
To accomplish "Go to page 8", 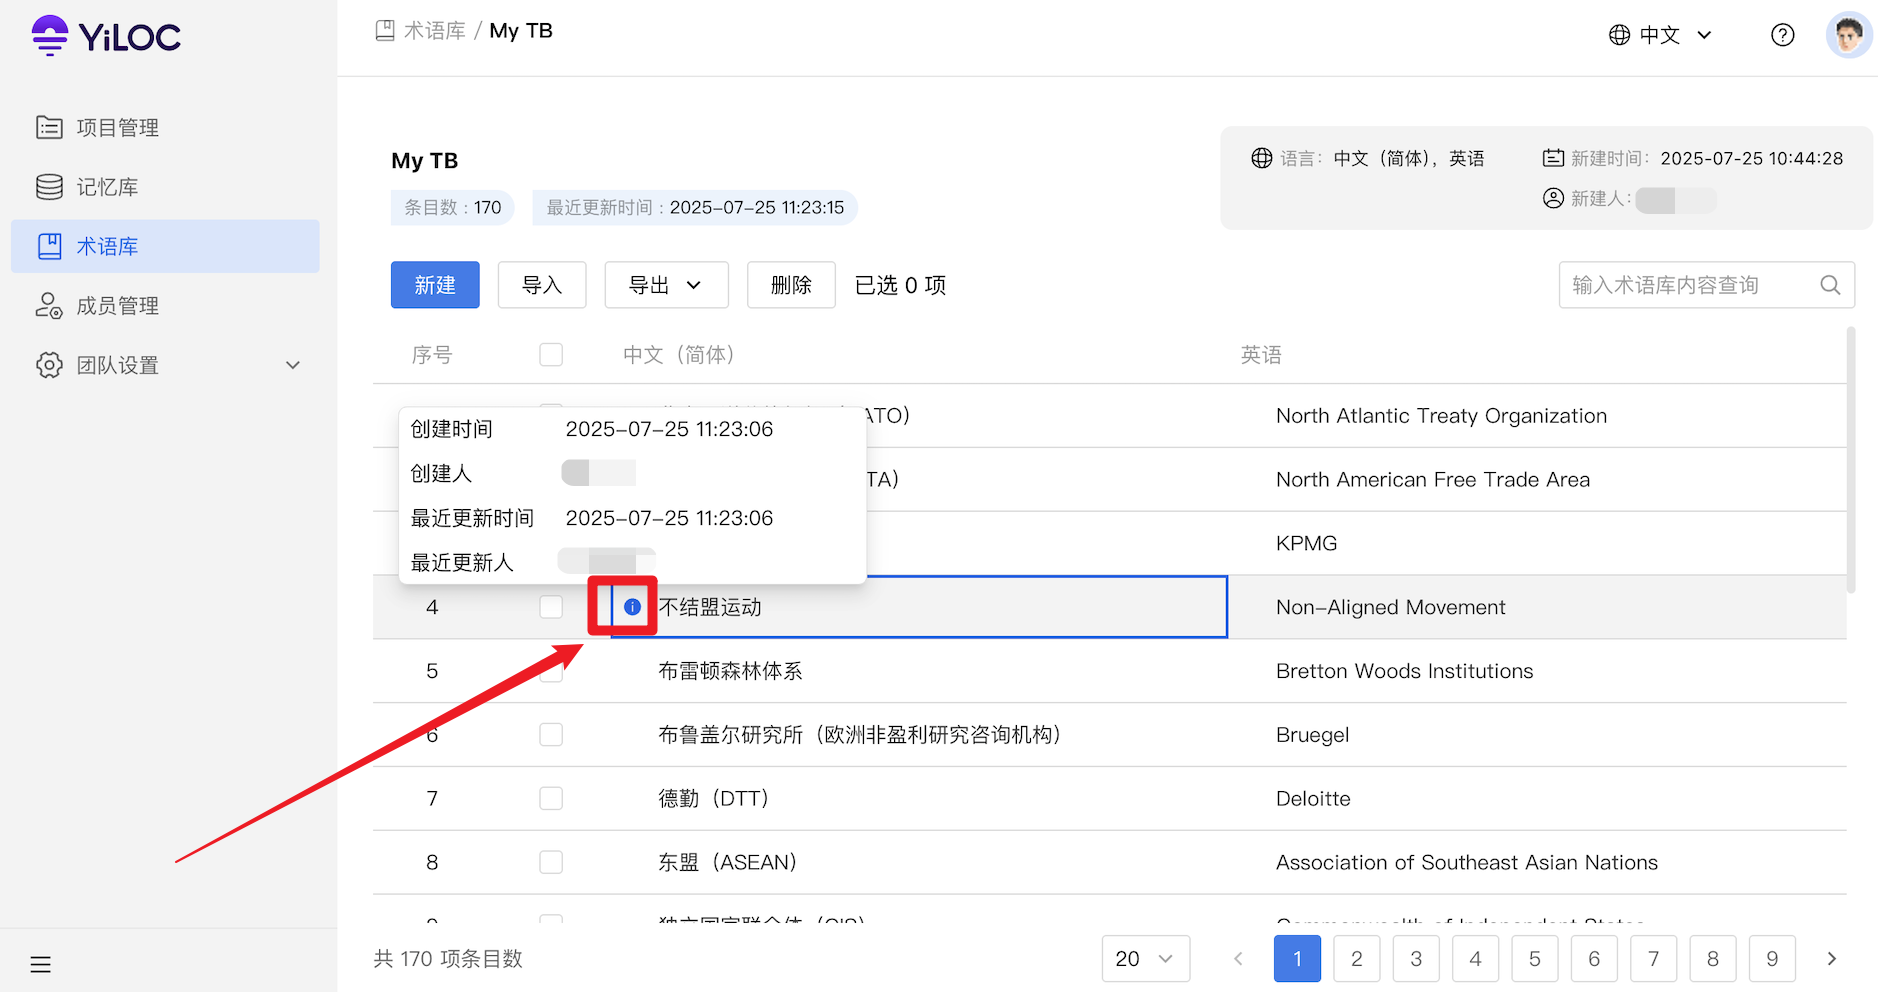I will click(1713, 959).
